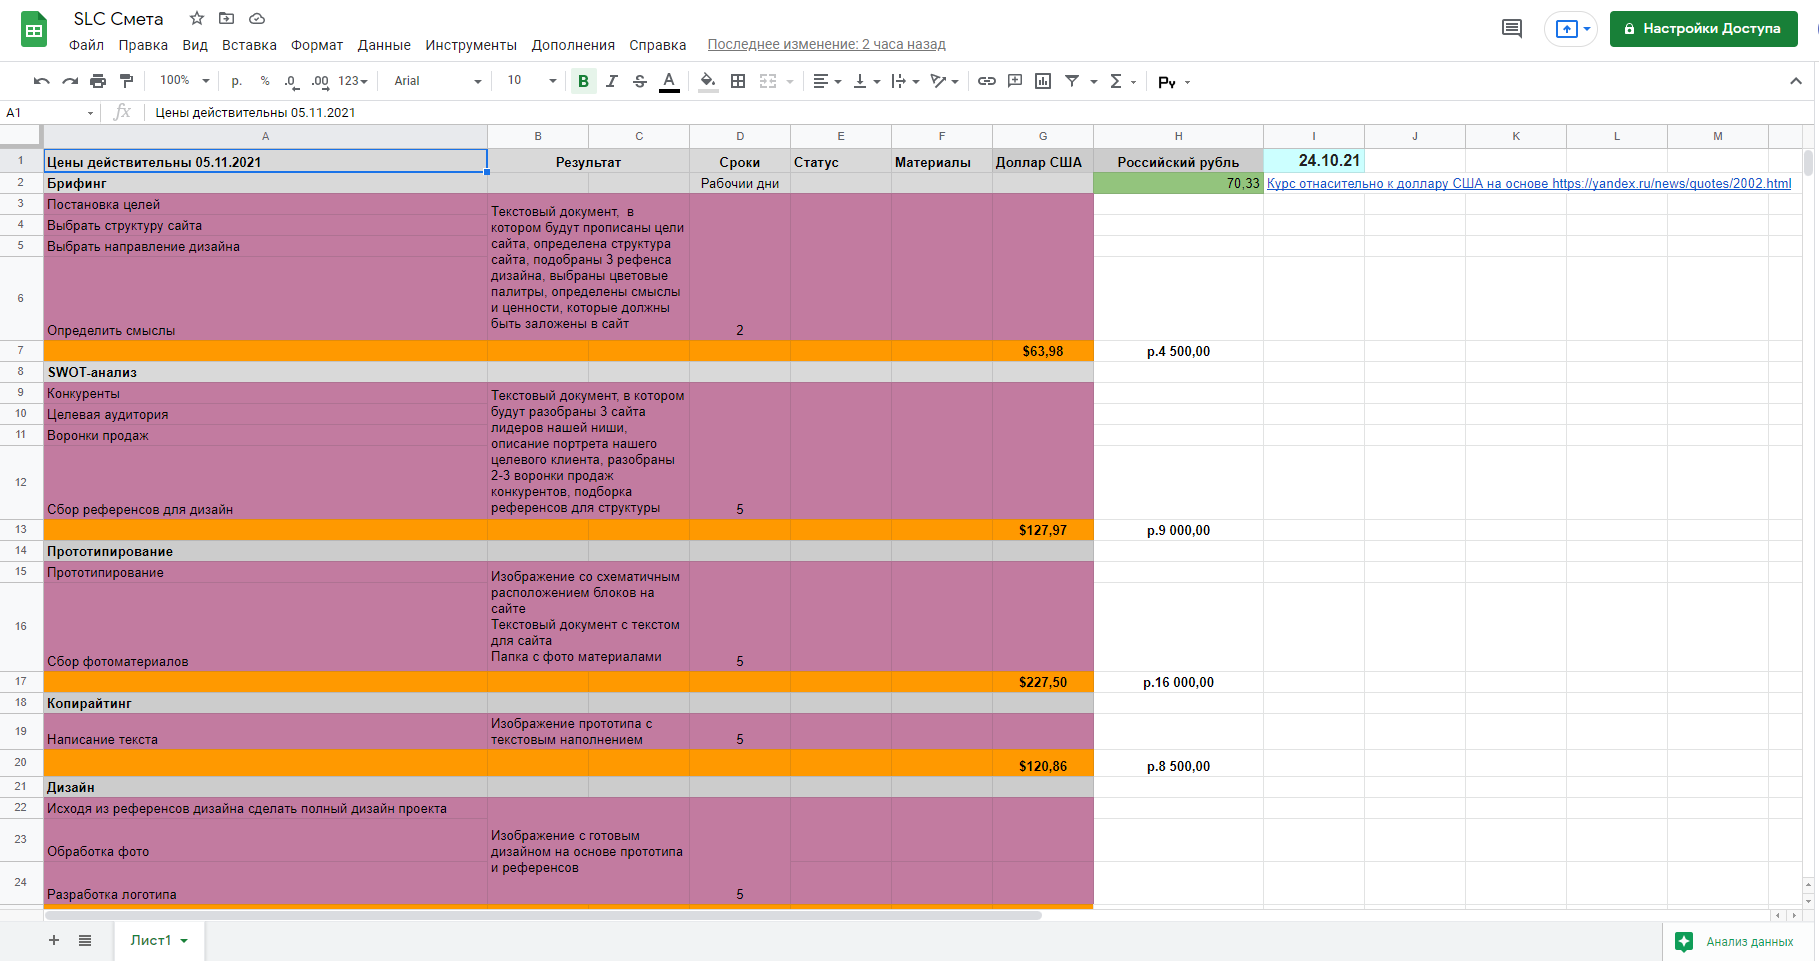Expand merge cells options arrow
The image size is (1819, 961).
click(x=790, y=82)
